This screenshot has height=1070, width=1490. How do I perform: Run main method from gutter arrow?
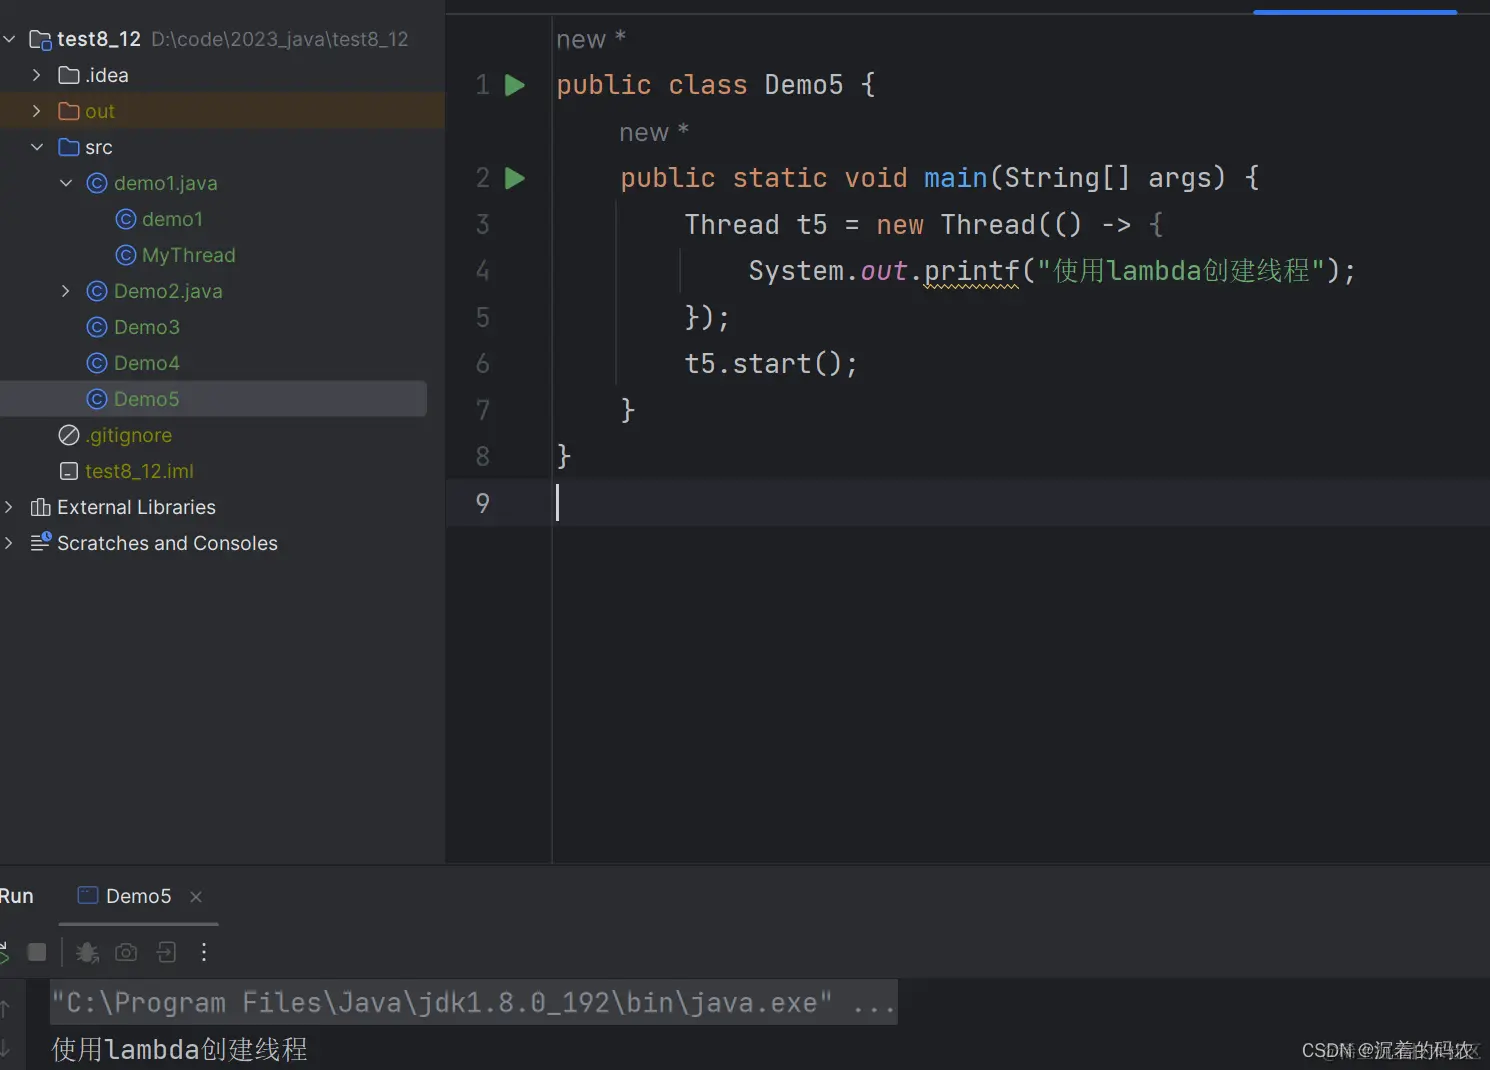coord(515,178)
